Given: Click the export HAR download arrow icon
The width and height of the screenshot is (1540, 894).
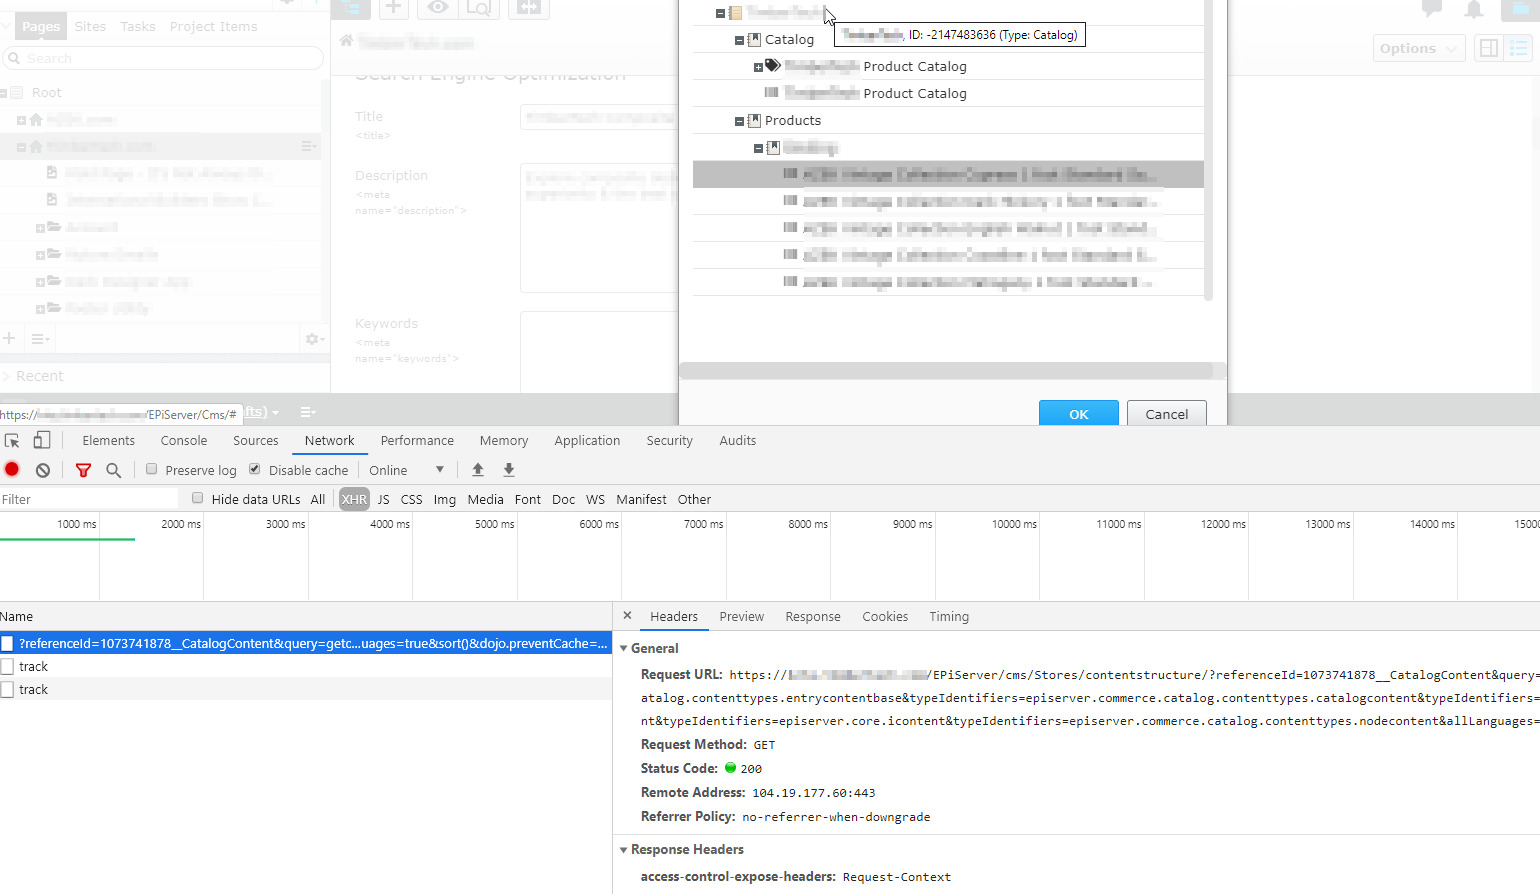Looking at the screenshot, I should coord(509,470).
